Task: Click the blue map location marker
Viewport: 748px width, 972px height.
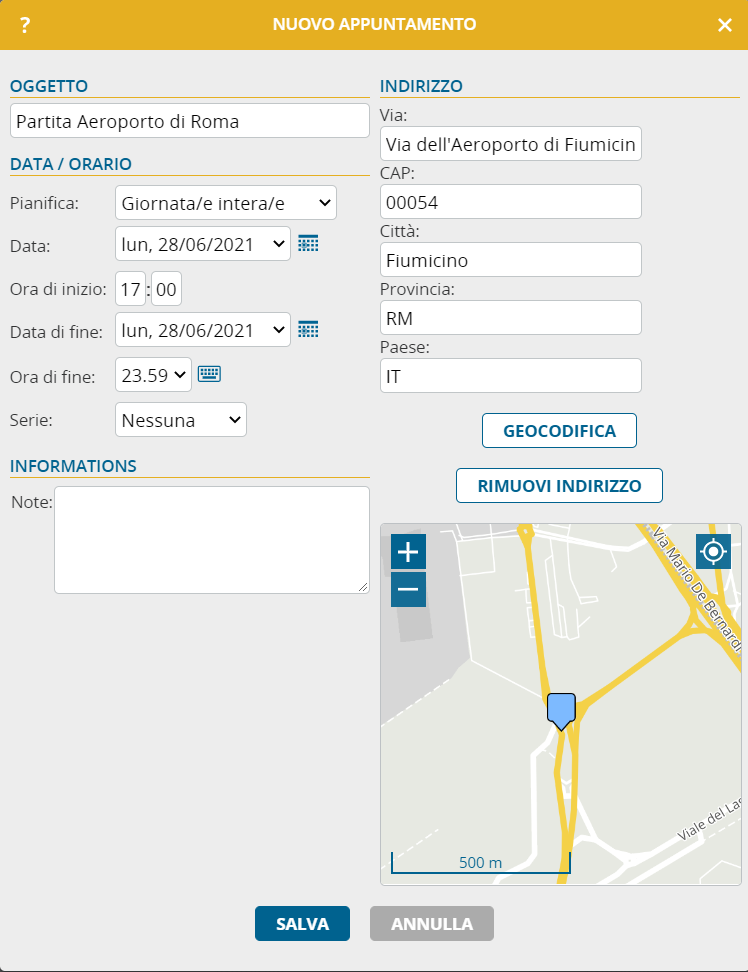Action: point(561,709)
